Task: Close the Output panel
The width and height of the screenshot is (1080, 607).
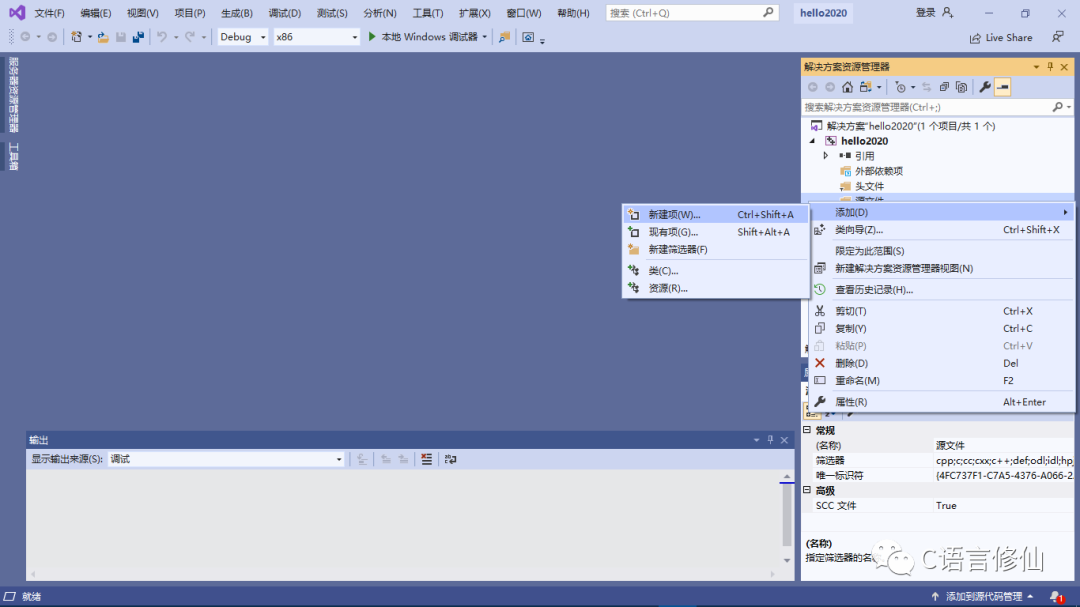Action: [784, 440]
